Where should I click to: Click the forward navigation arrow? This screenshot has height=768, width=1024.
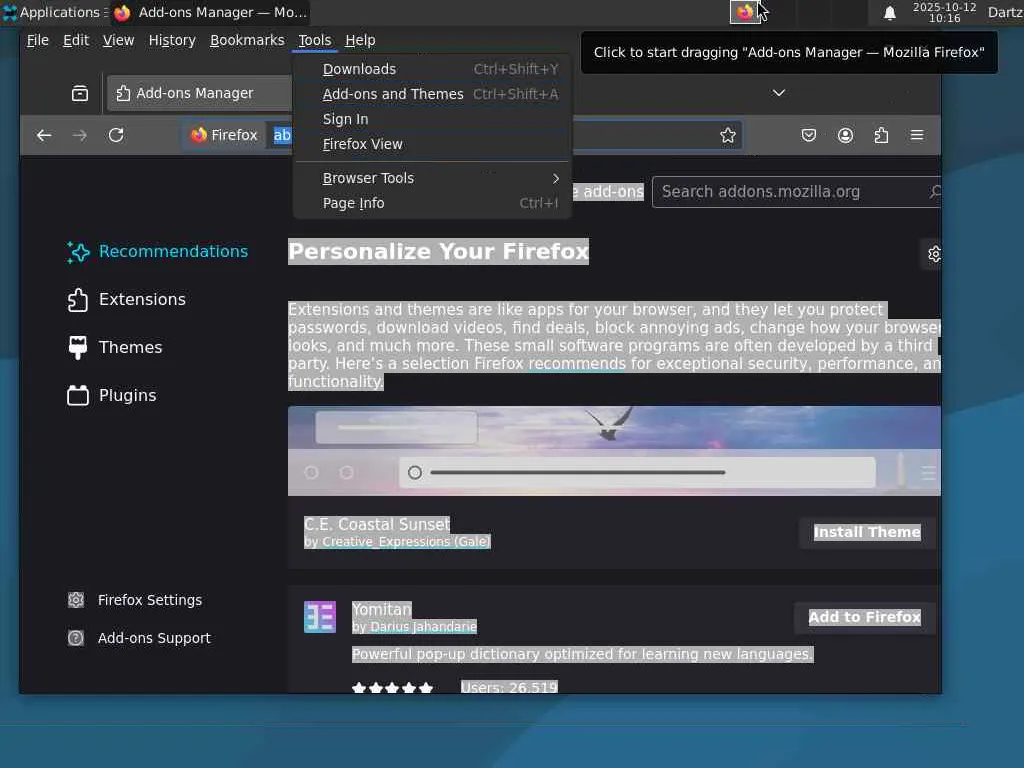point(80,135)
